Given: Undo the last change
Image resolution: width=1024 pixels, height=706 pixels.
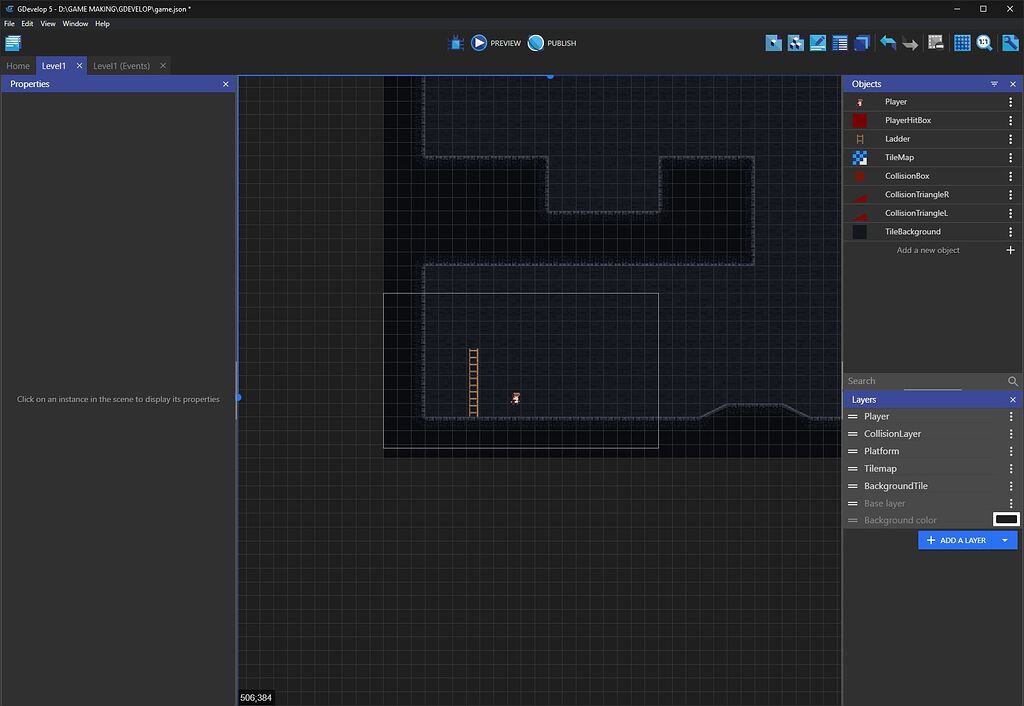Looking at the screenshot, I should (x=888, y=42).
